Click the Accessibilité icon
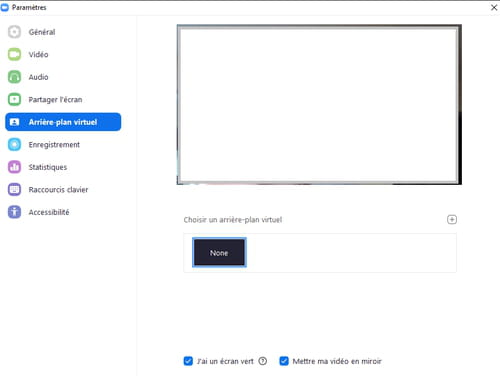Viewport: 500px width, 376px height. pyautogui.click(x=14, y=212)
